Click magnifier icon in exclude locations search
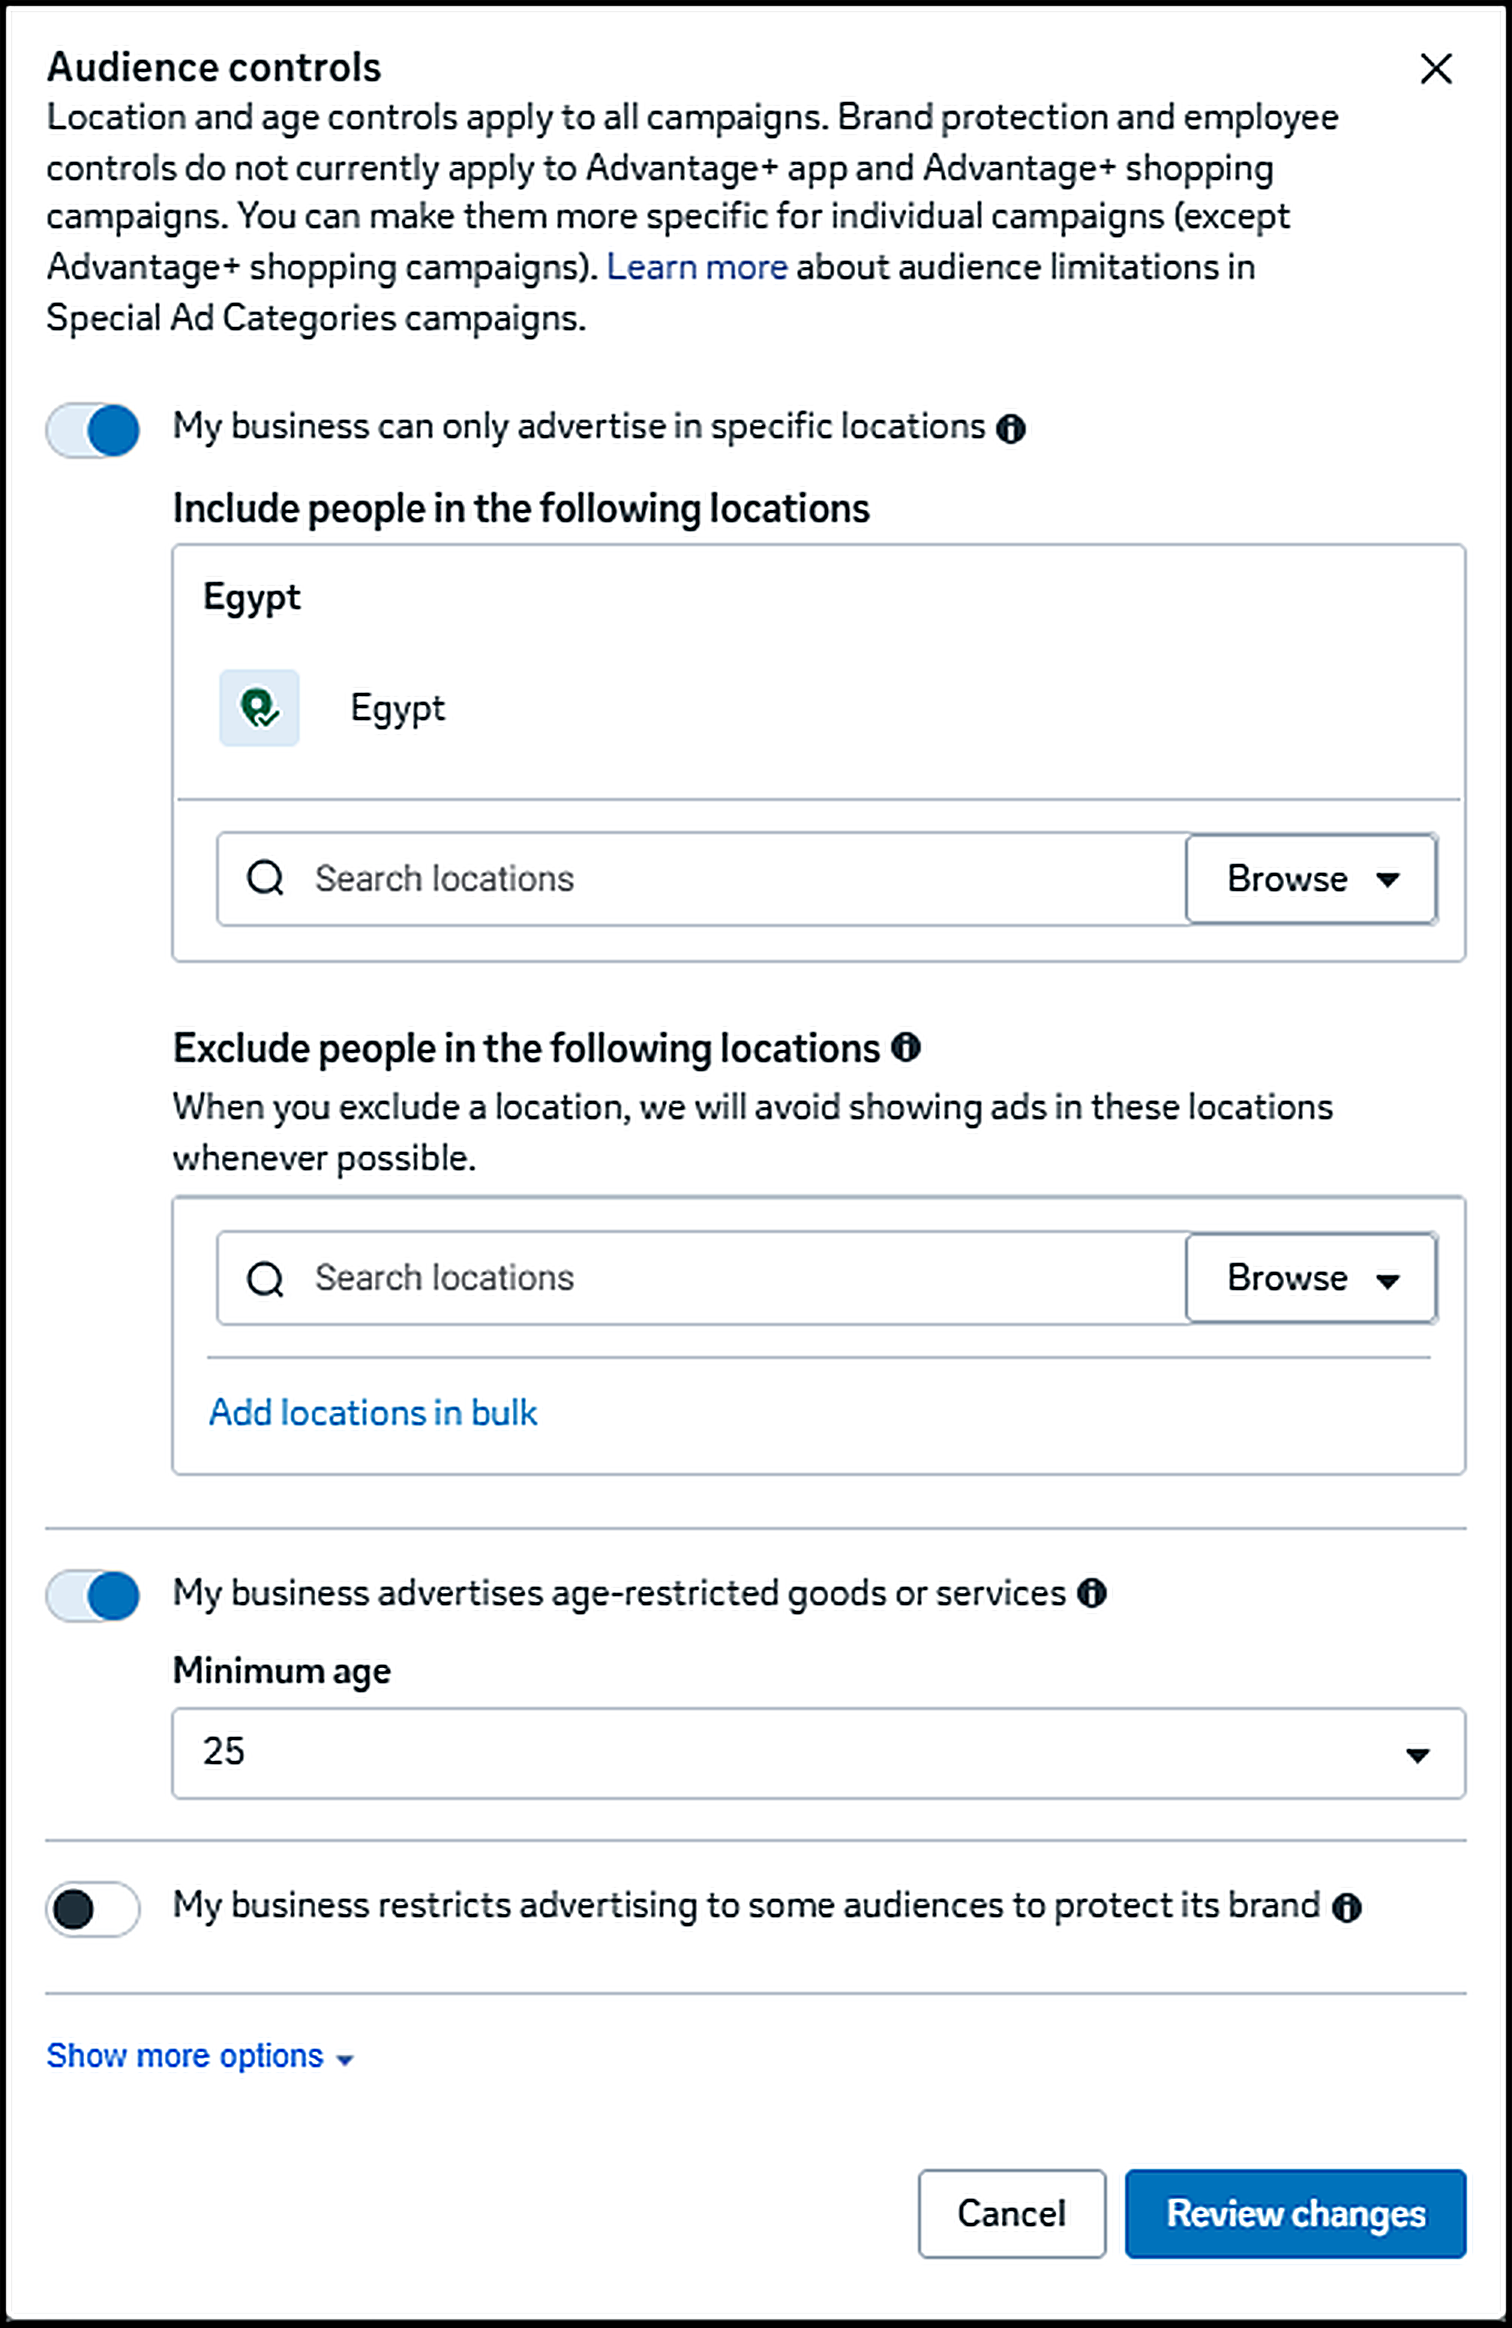The height and width of the screenshot is (2328, 1512). (x=266, y=1278)
